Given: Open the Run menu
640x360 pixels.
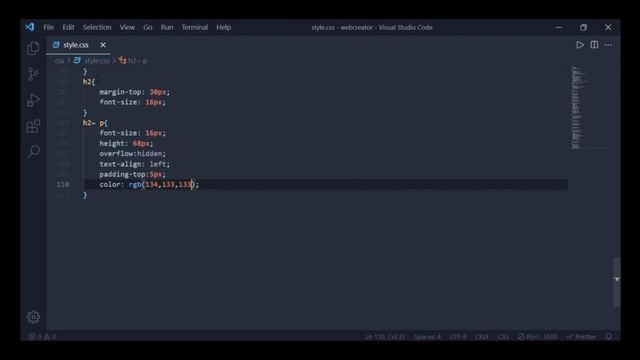Looking at the screenshot, I should click(167, 27).
